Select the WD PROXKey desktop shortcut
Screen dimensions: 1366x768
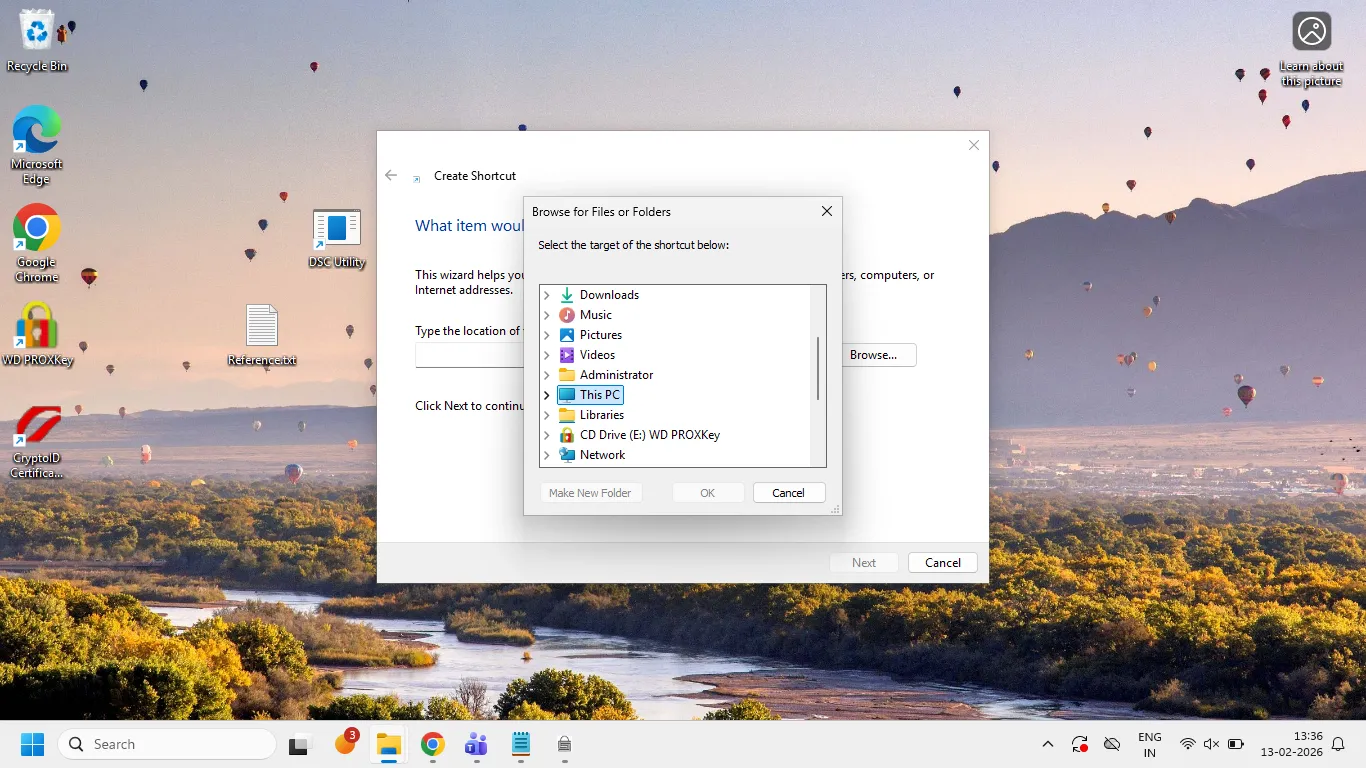(x=37, y=334)
